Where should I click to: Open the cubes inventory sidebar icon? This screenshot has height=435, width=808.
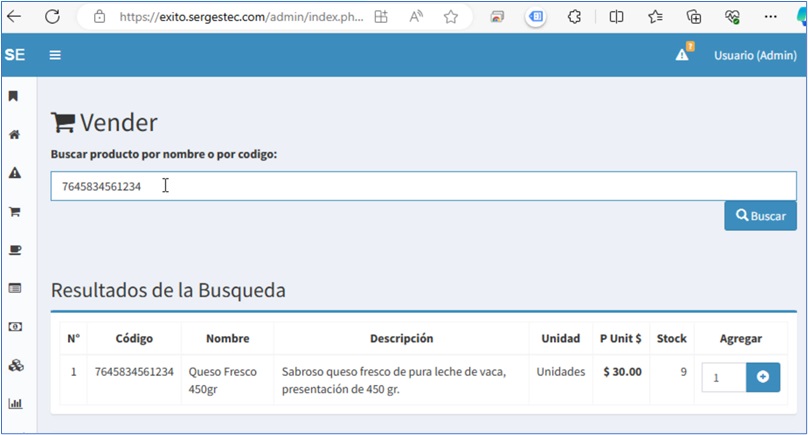tap(16, 365)
